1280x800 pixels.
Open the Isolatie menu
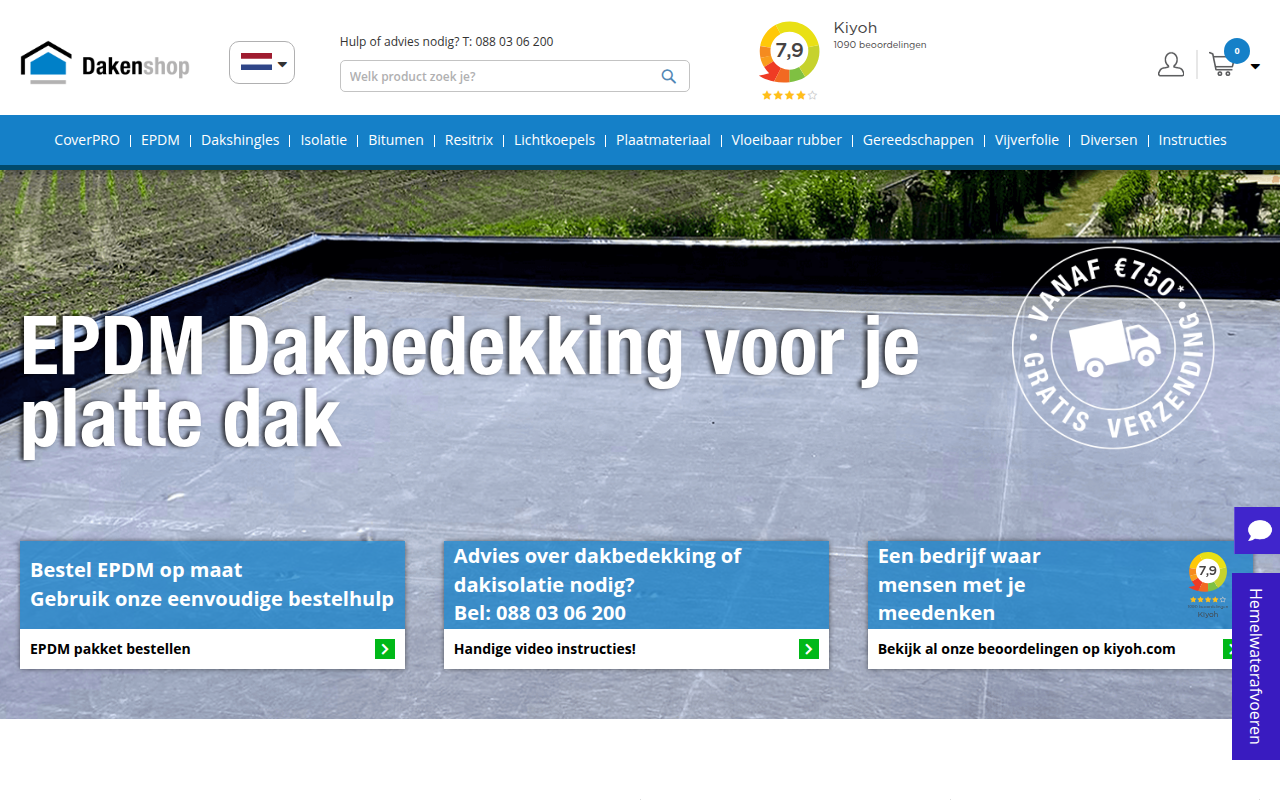pyautogui.click(x=324, y=140)
